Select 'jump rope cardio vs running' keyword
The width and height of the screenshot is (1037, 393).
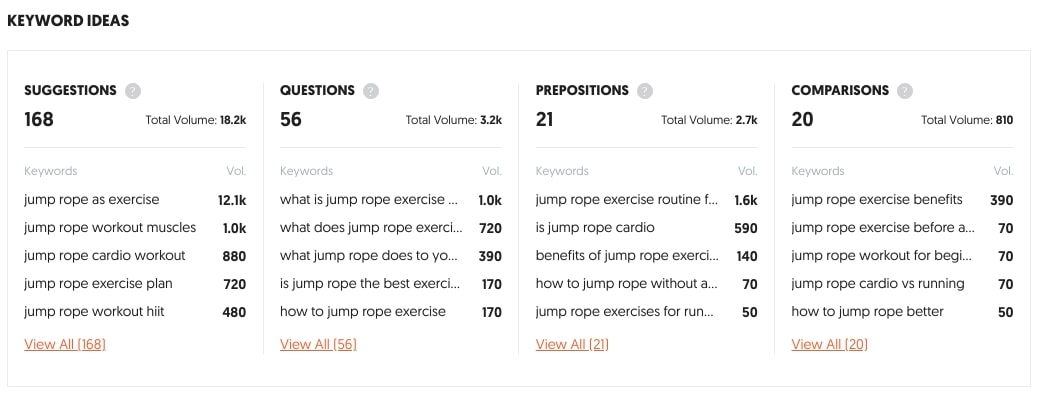[x=878, y=284]
